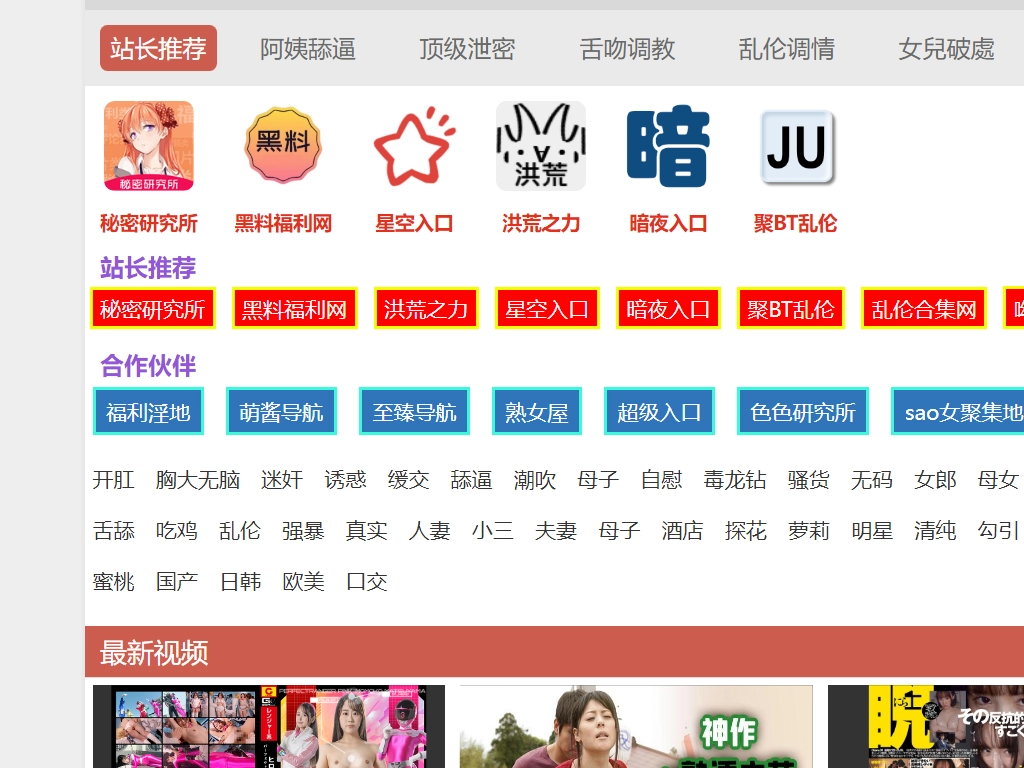Image resolution: width=1024 pixels, height=768 pixels.
Task: Click the 秘密研究所 anime girl icon
Action: pos(148,146)
